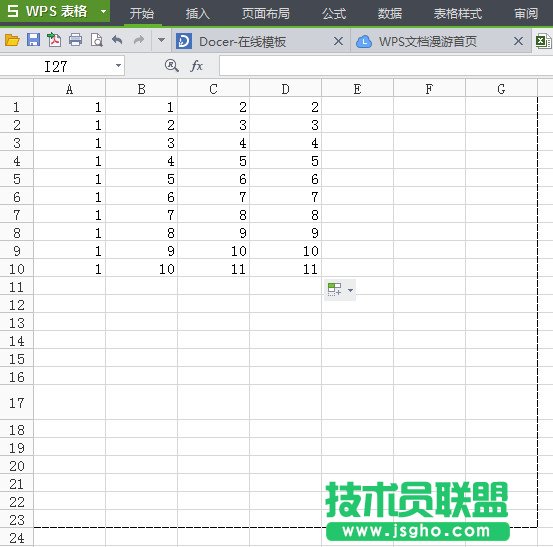Select row 5 header
The image size is (553, 547).
click(x=17, y=179)
